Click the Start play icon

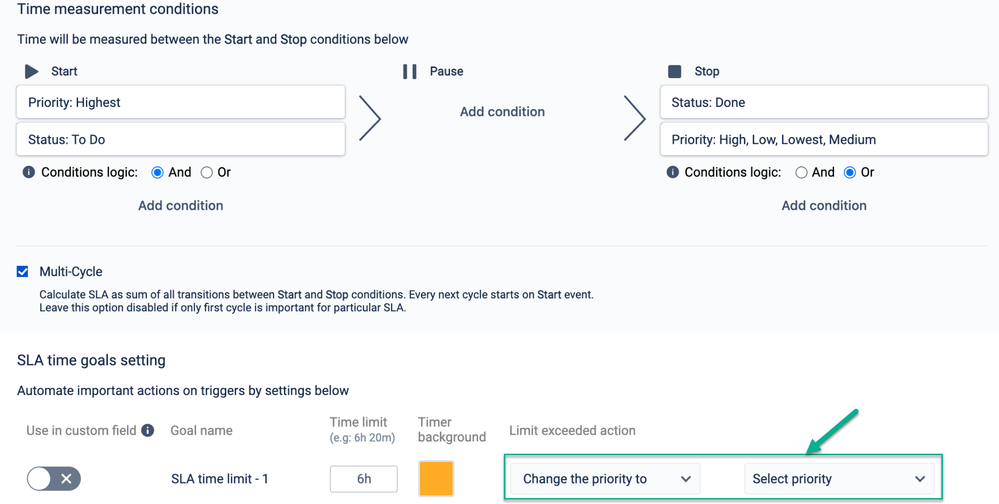pos(32,71)
